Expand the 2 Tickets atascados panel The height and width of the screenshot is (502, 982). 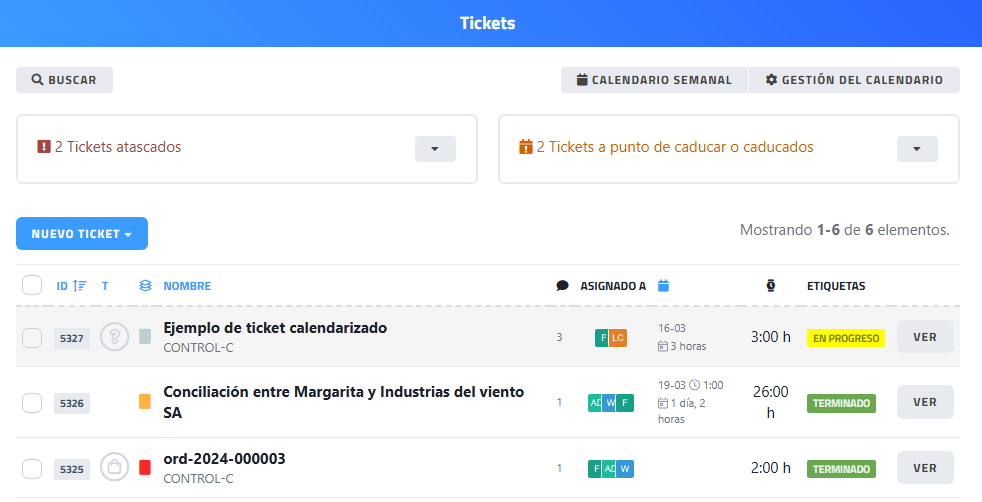(435, 149)
